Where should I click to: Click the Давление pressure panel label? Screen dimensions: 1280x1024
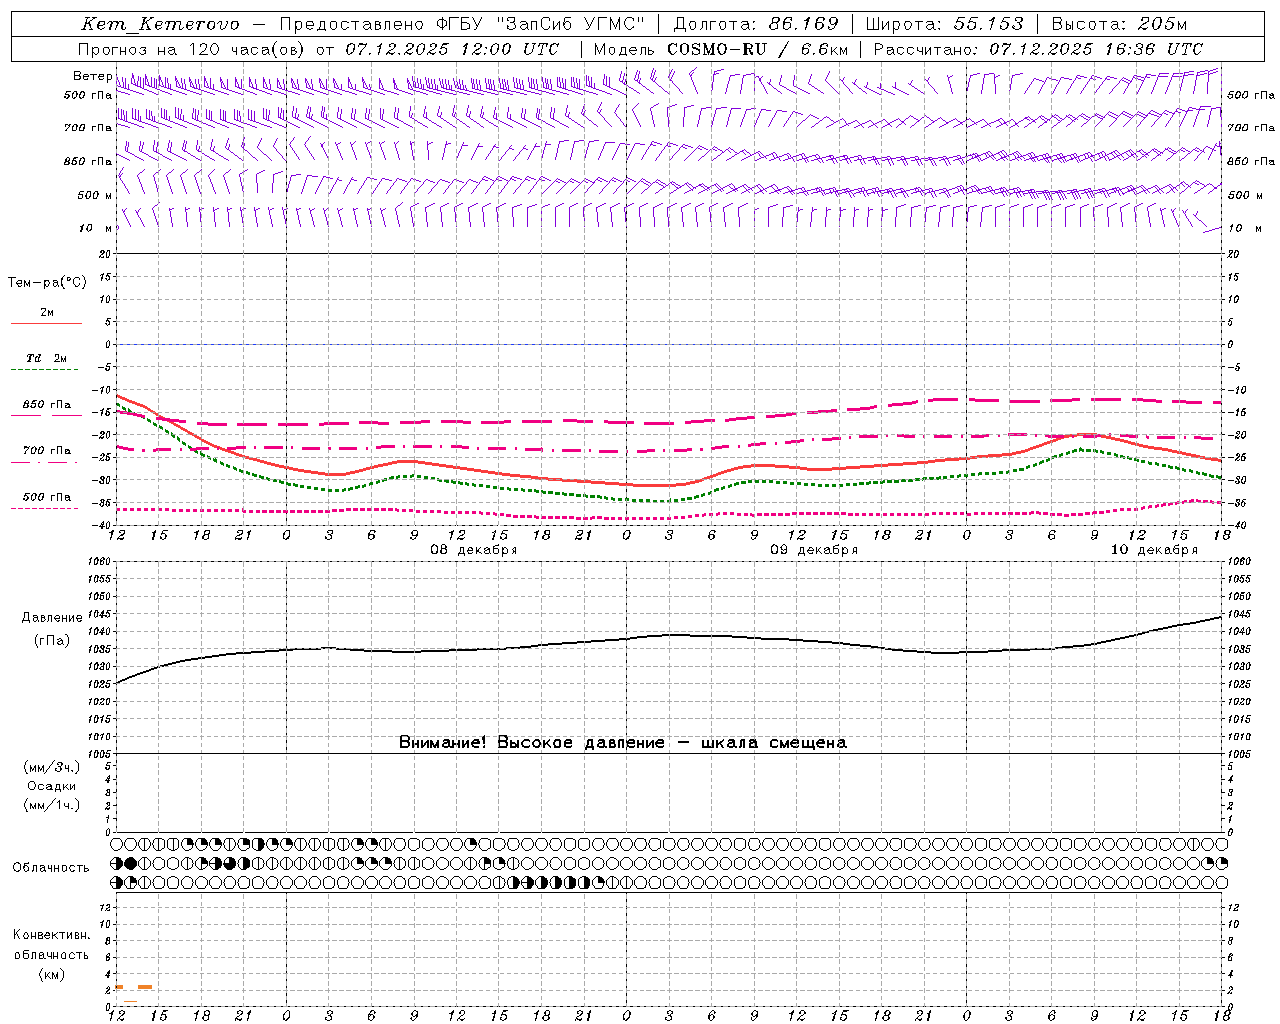tap(52, 618)
